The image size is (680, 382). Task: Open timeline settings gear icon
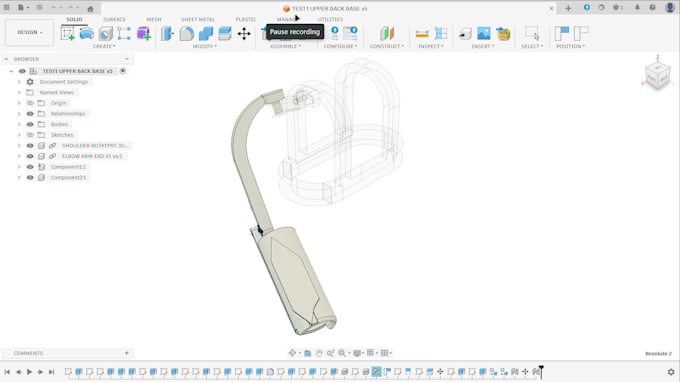(x=671, y=372)
